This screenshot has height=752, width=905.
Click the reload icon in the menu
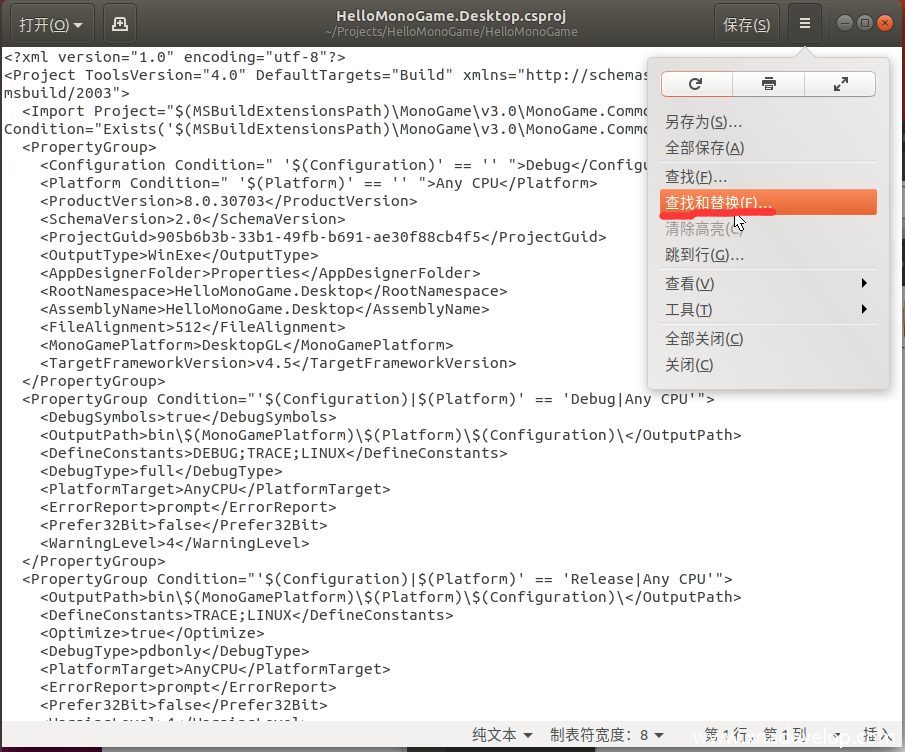[696, 84]
